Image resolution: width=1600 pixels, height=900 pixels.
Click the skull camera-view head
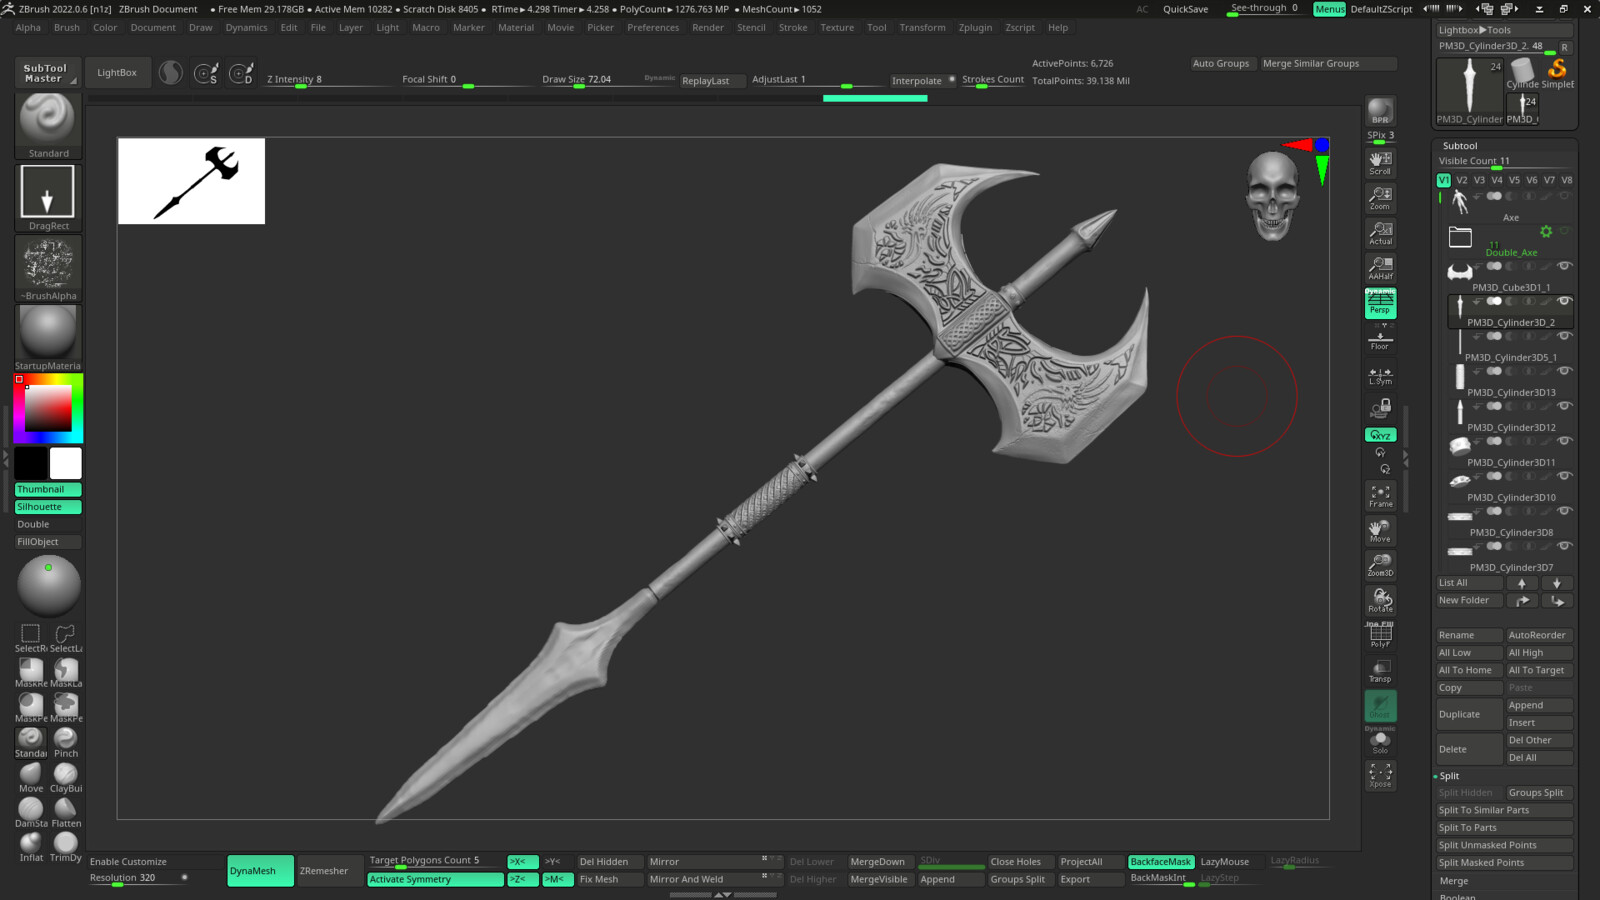coord(1273,195)
